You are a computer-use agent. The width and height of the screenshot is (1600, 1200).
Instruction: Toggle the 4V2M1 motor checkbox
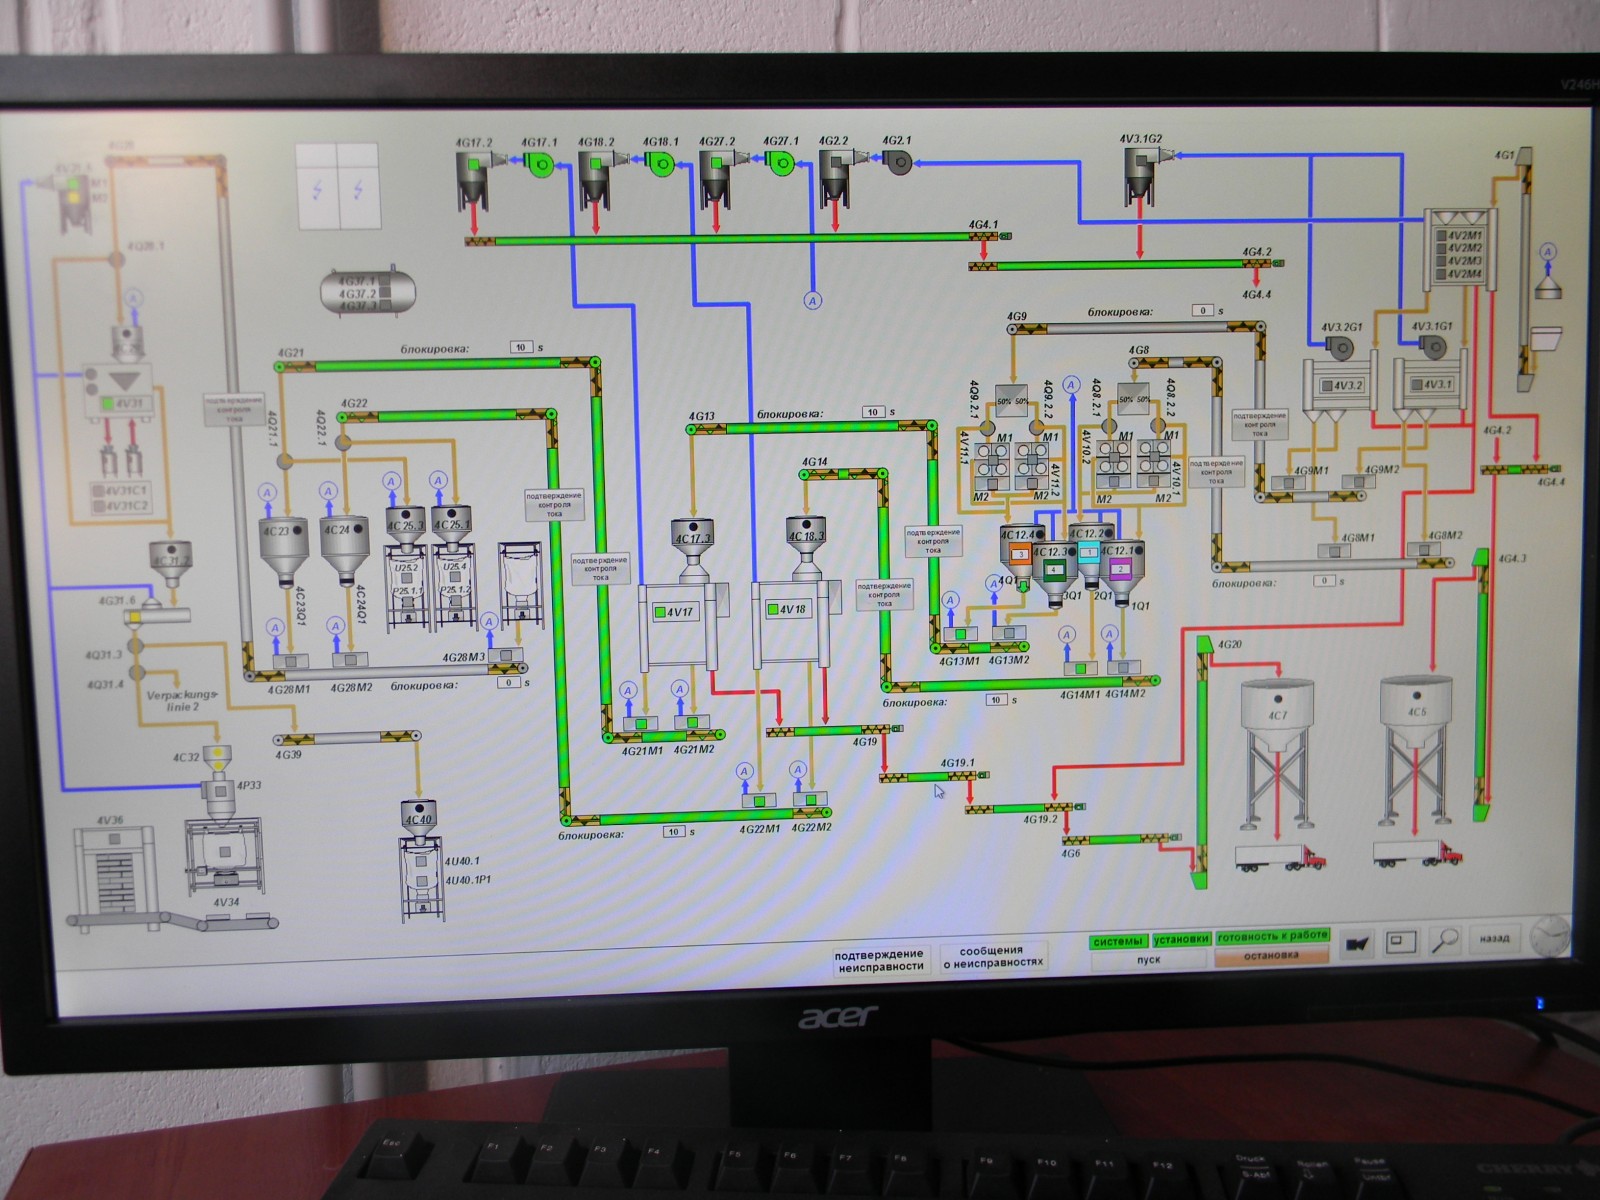click(x=1441, y=237)
